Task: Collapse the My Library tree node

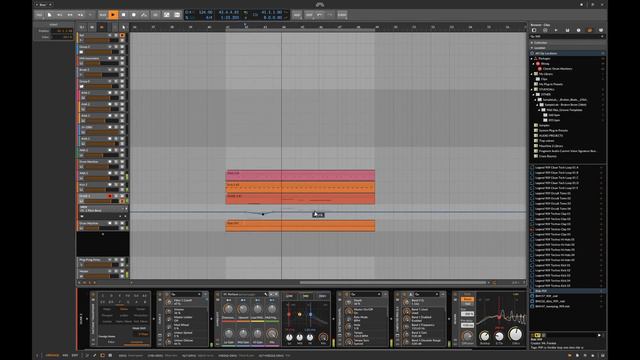Action: tap(532, 74)
